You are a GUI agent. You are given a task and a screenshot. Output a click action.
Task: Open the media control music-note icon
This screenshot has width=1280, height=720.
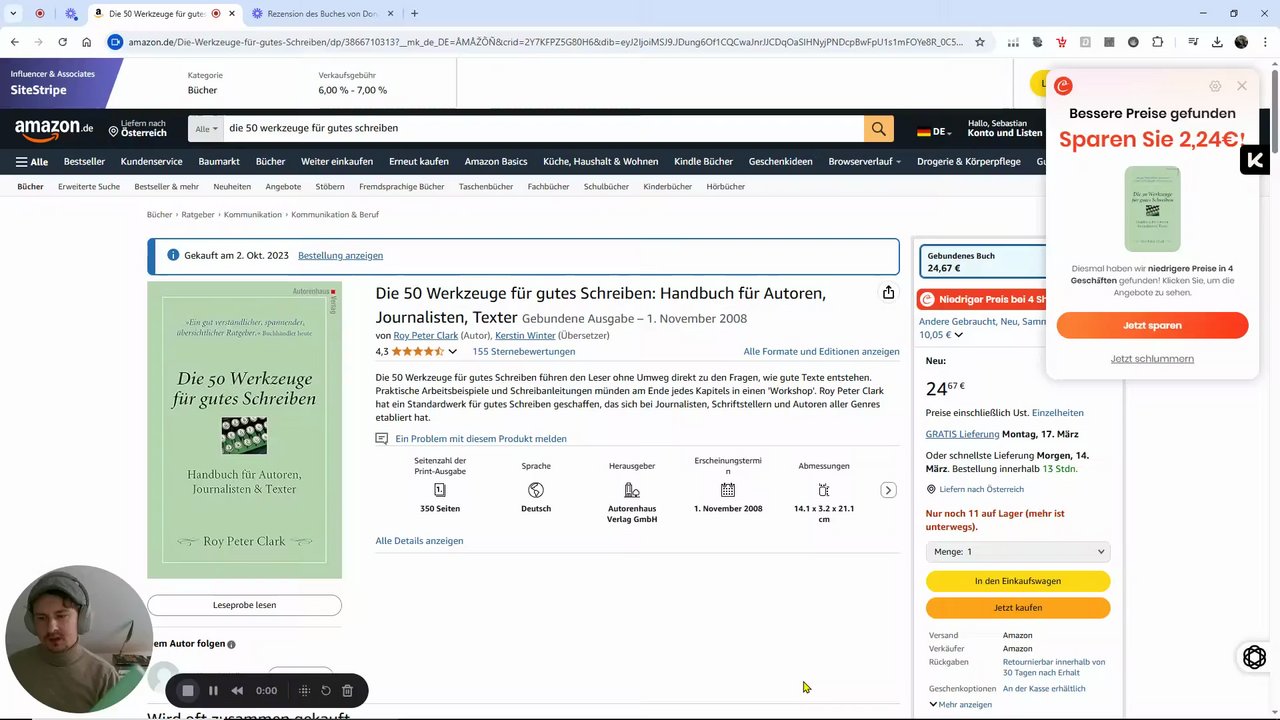1193,42
